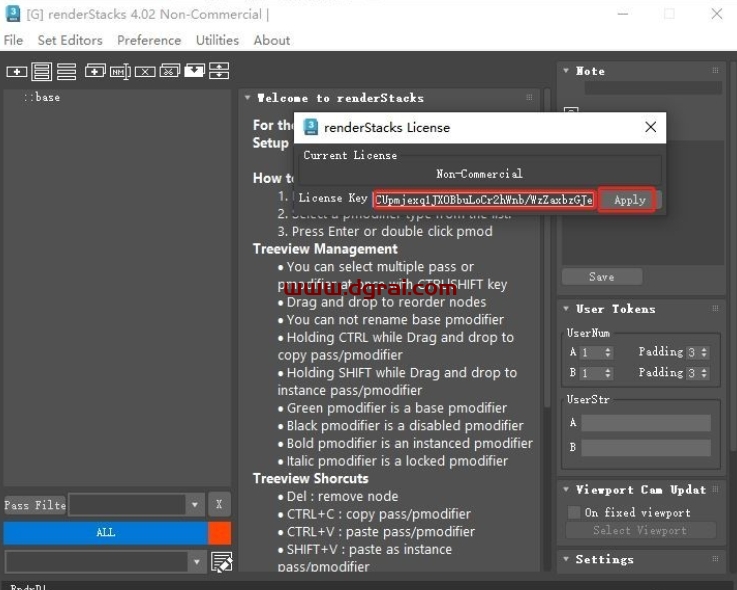The height and width of the screenshot is (590, 737).
Task: Click the renderStacks app icon in title bar
Action: coord(13,14)
